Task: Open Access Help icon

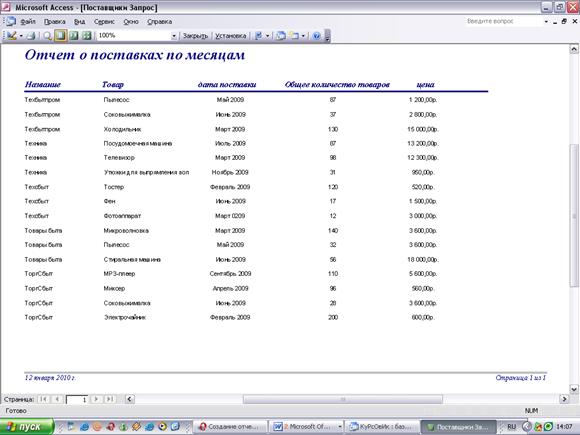Action: pyautogui.click(x=316, y=36)
